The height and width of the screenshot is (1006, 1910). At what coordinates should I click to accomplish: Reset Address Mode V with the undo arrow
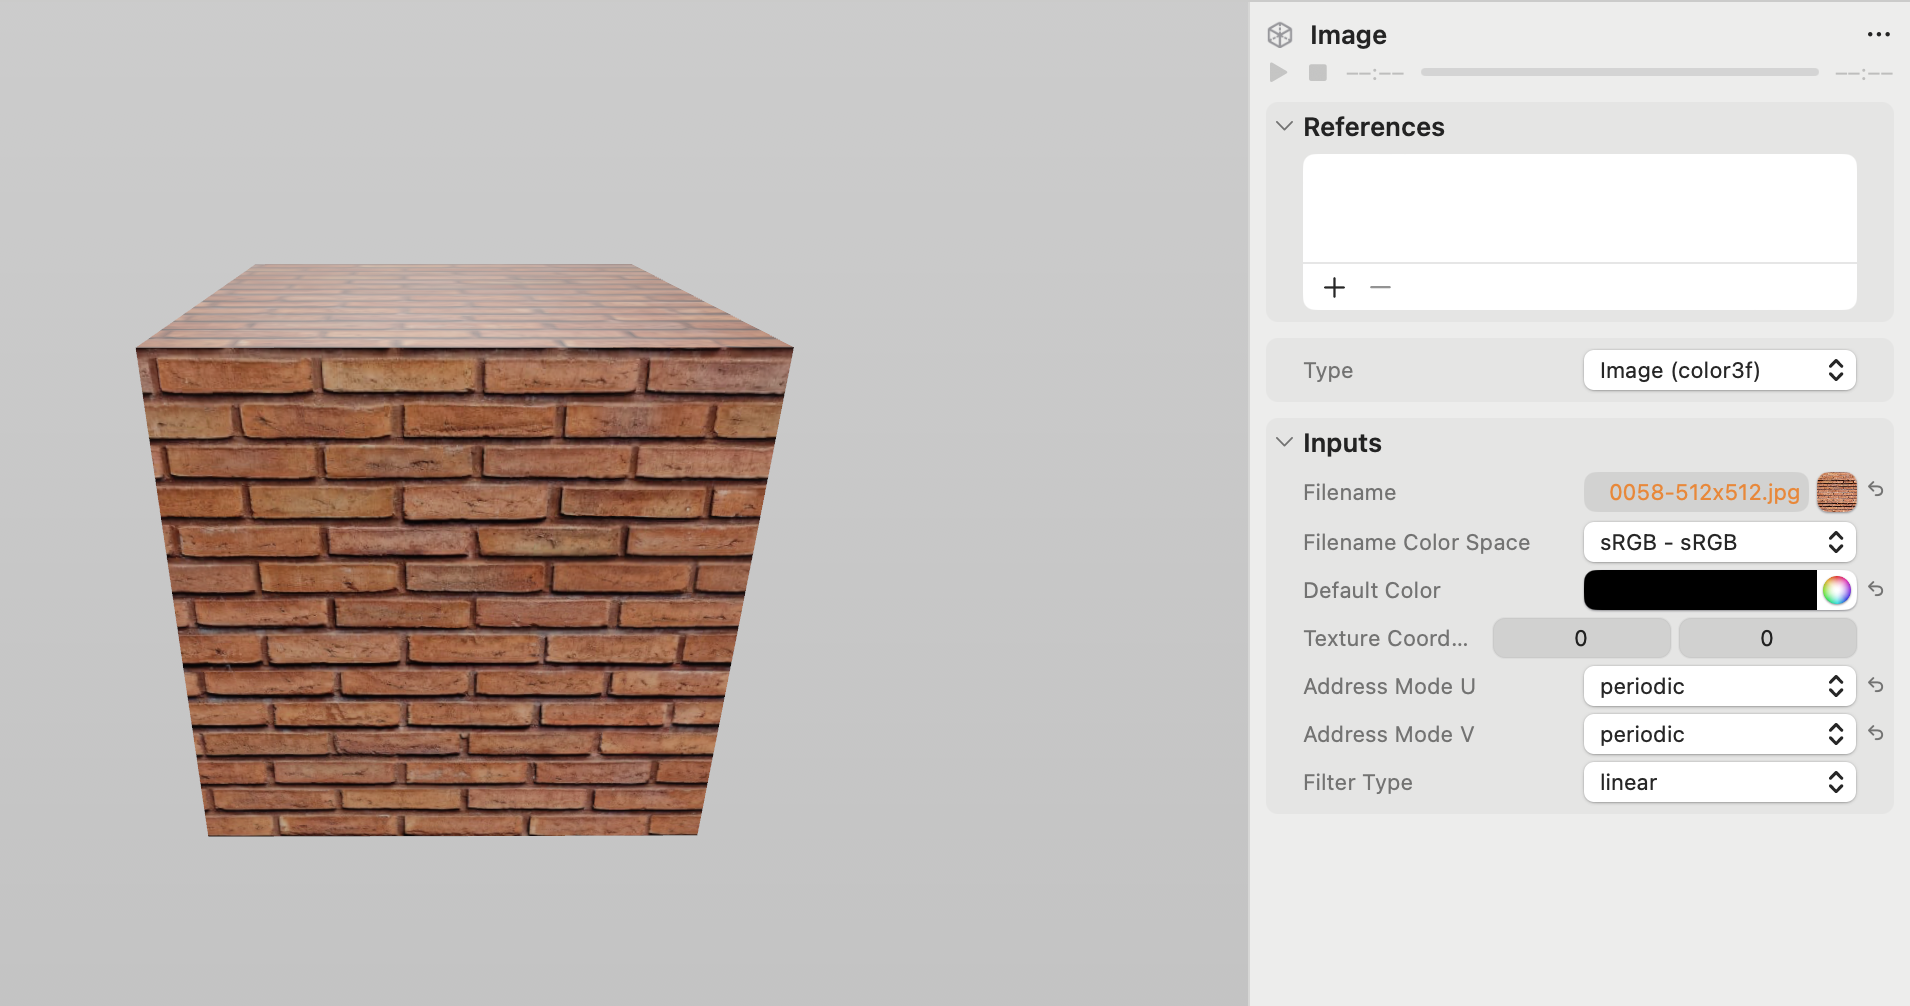click(1877, 734)
